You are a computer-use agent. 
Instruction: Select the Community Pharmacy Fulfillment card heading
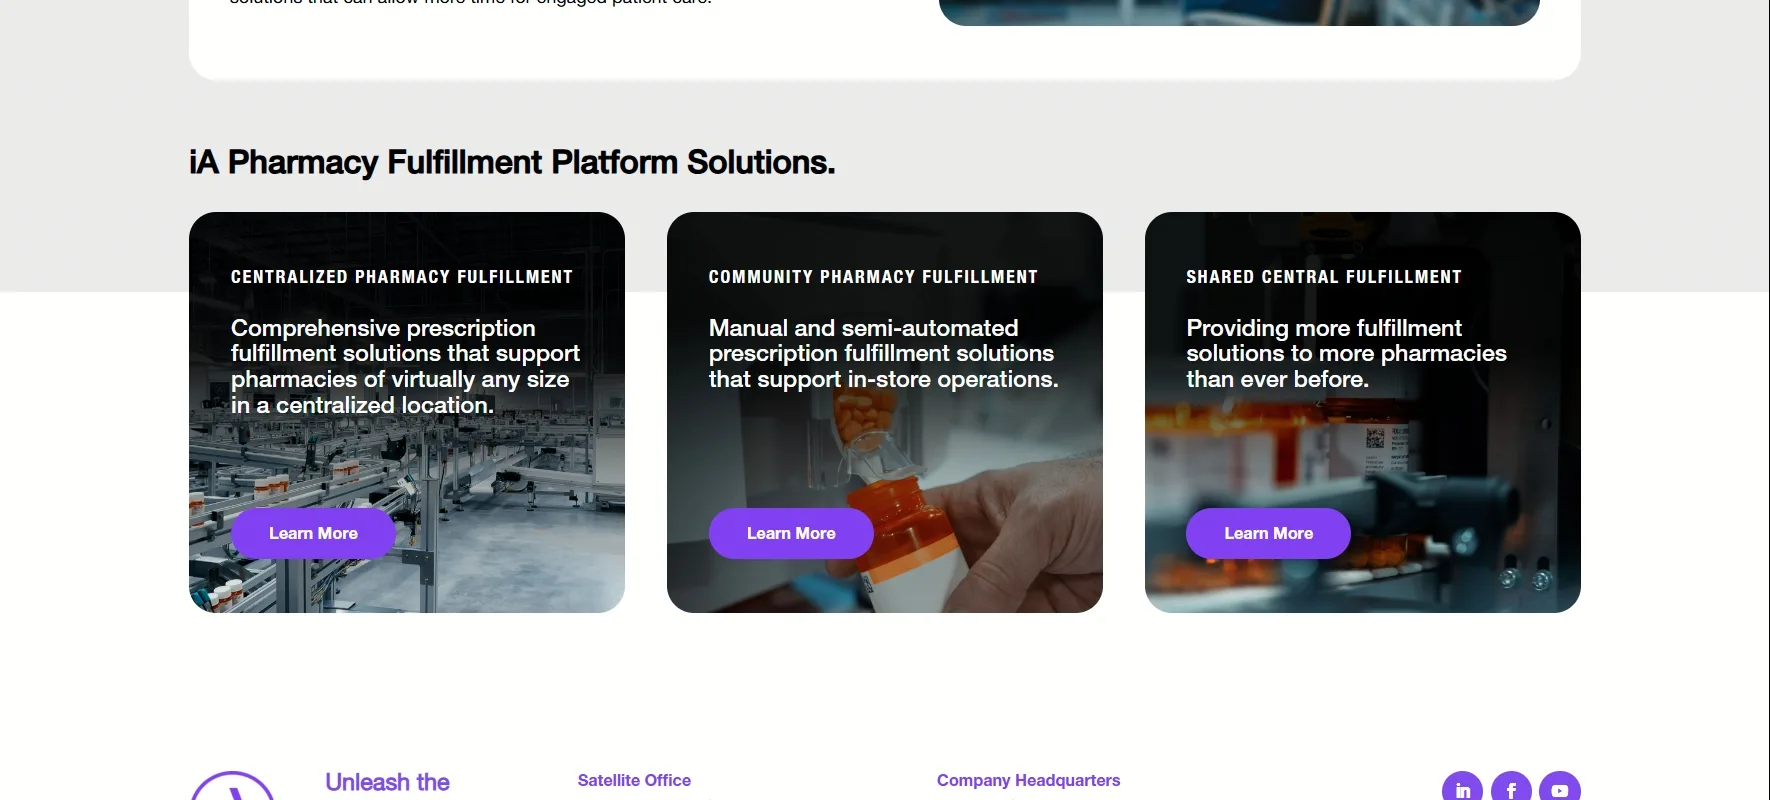coord(873,277)
